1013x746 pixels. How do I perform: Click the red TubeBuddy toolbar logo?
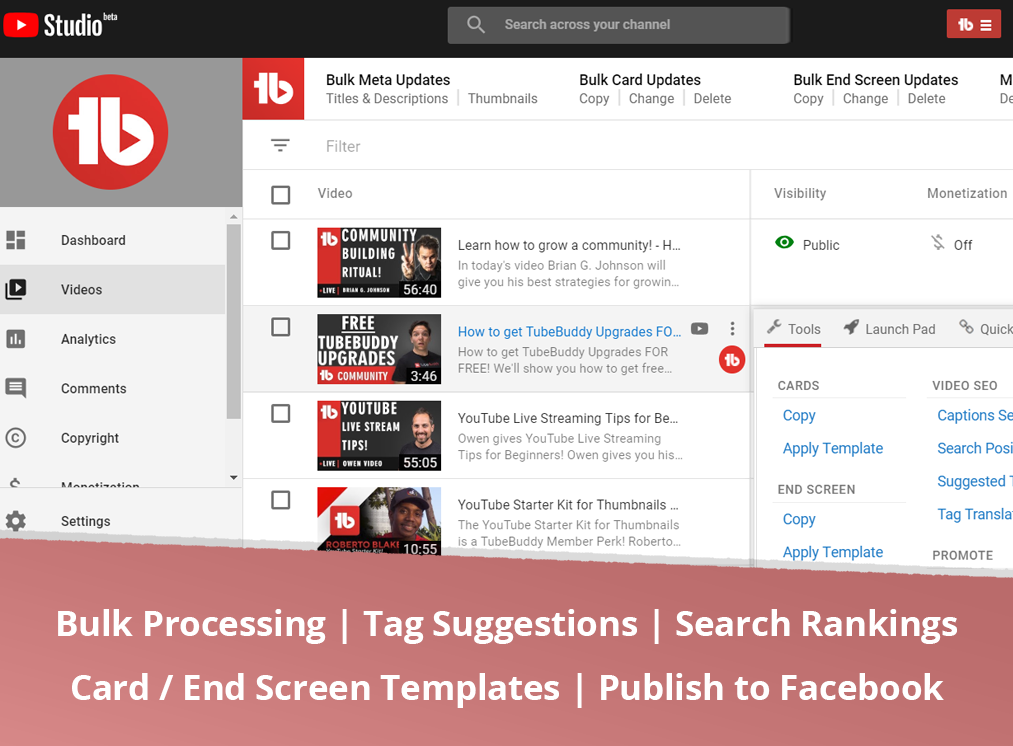click(273, 89)
